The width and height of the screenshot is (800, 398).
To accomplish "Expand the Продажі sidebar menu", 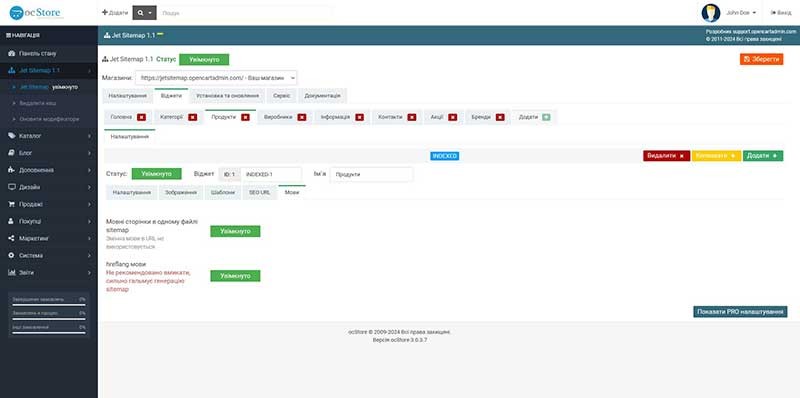I will coord(48,204).
